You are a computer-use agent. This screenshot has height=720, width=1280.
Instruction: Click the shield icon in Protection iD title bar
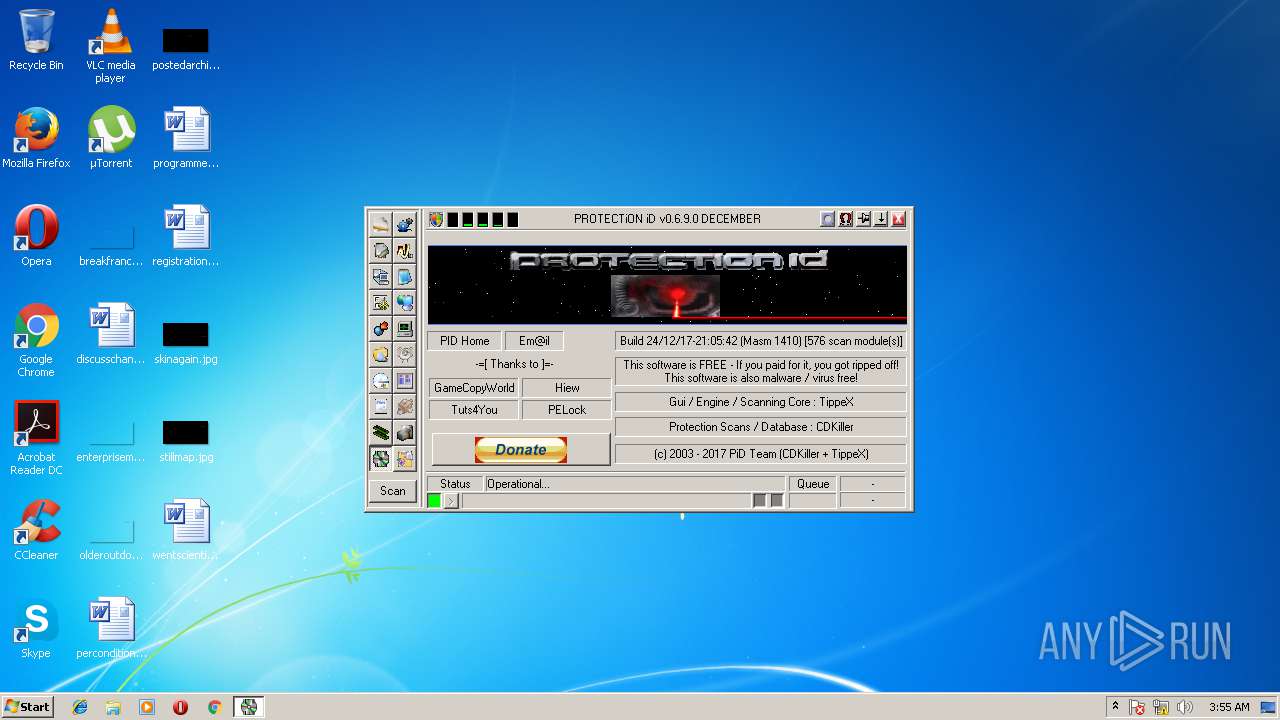(436, 219)
